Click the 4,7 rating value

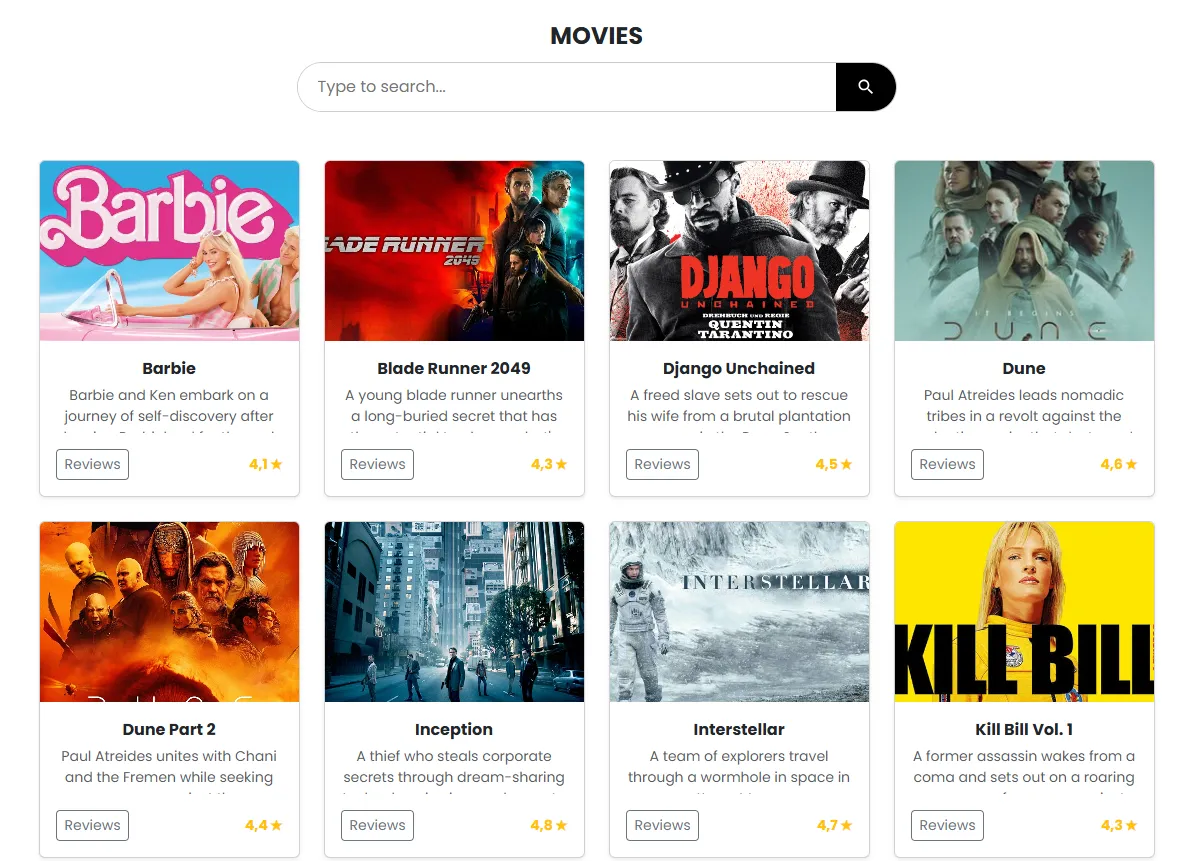click(x=827, y=825)
